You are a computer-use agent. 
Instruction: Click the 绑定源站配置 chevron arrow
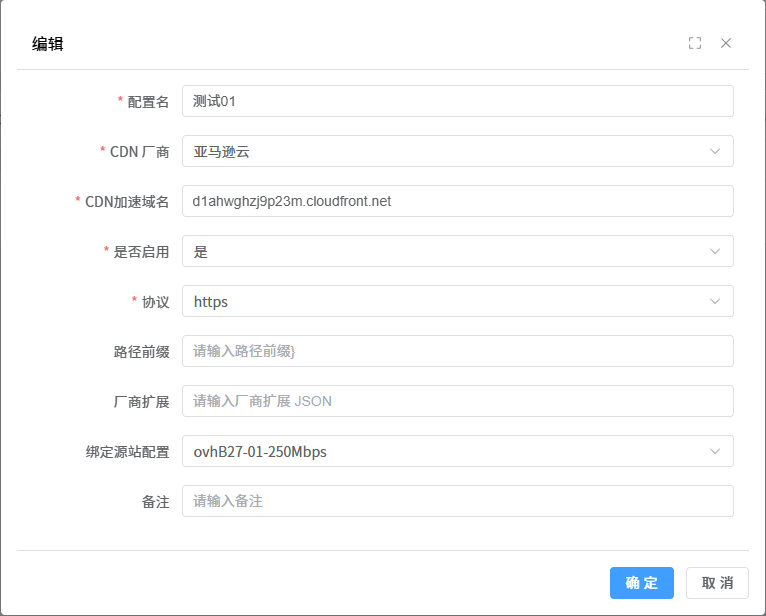pyautogui.click(x=715, y=451)
